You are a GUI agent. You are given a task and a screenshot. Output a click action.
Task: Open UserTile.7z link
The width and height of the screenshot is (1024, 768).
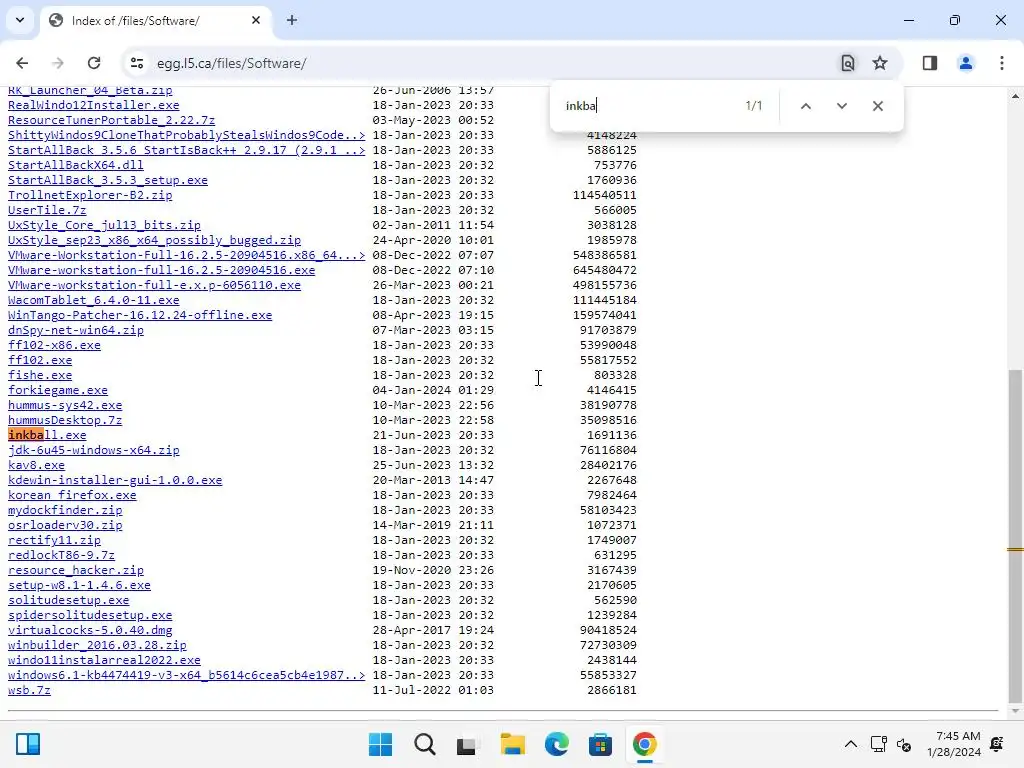tap(47, 210)
